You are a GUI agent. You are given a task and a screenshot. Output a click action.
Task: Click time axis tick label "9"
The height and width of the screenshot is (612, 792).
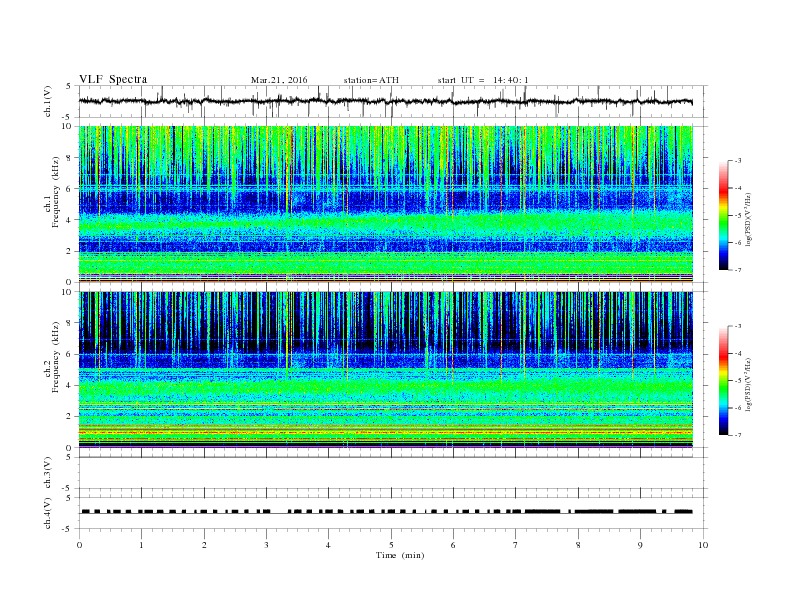click(x=640, y=545)
